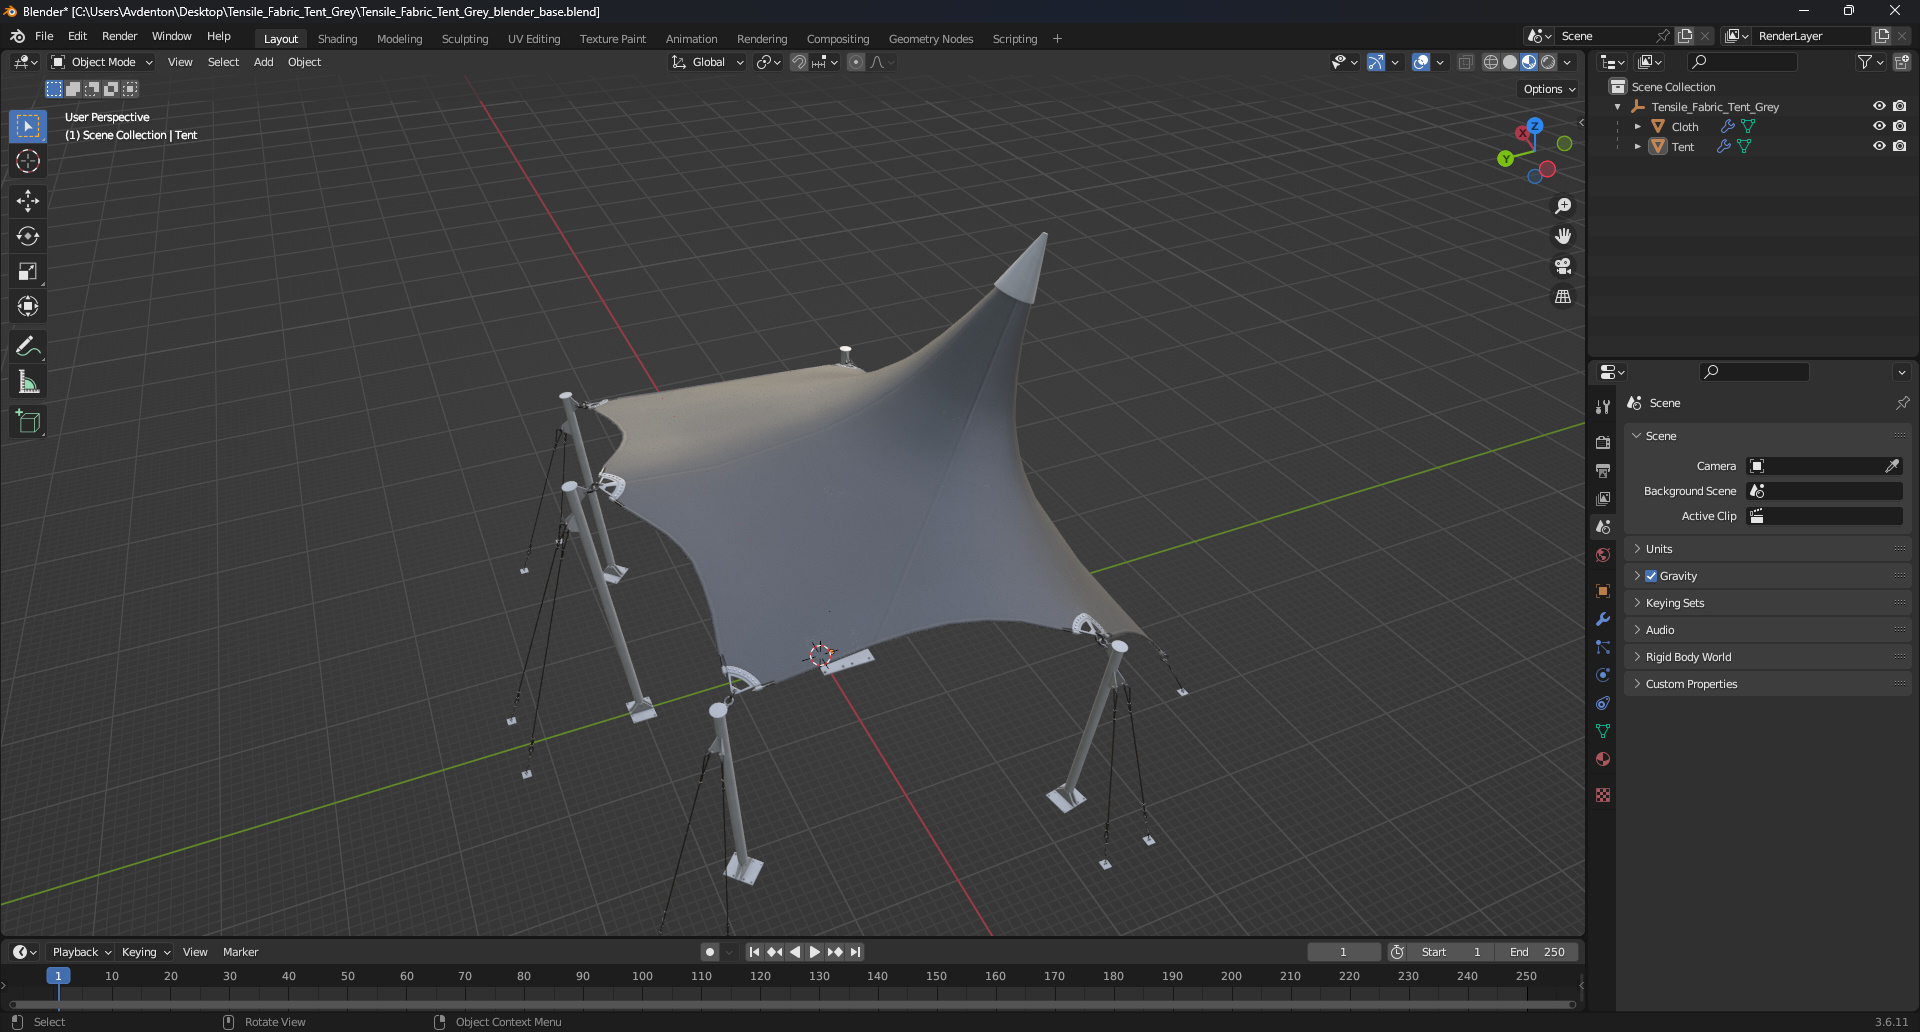
Task: Hide the Cloth object in viewport
Action: (x=1879, y=126)
